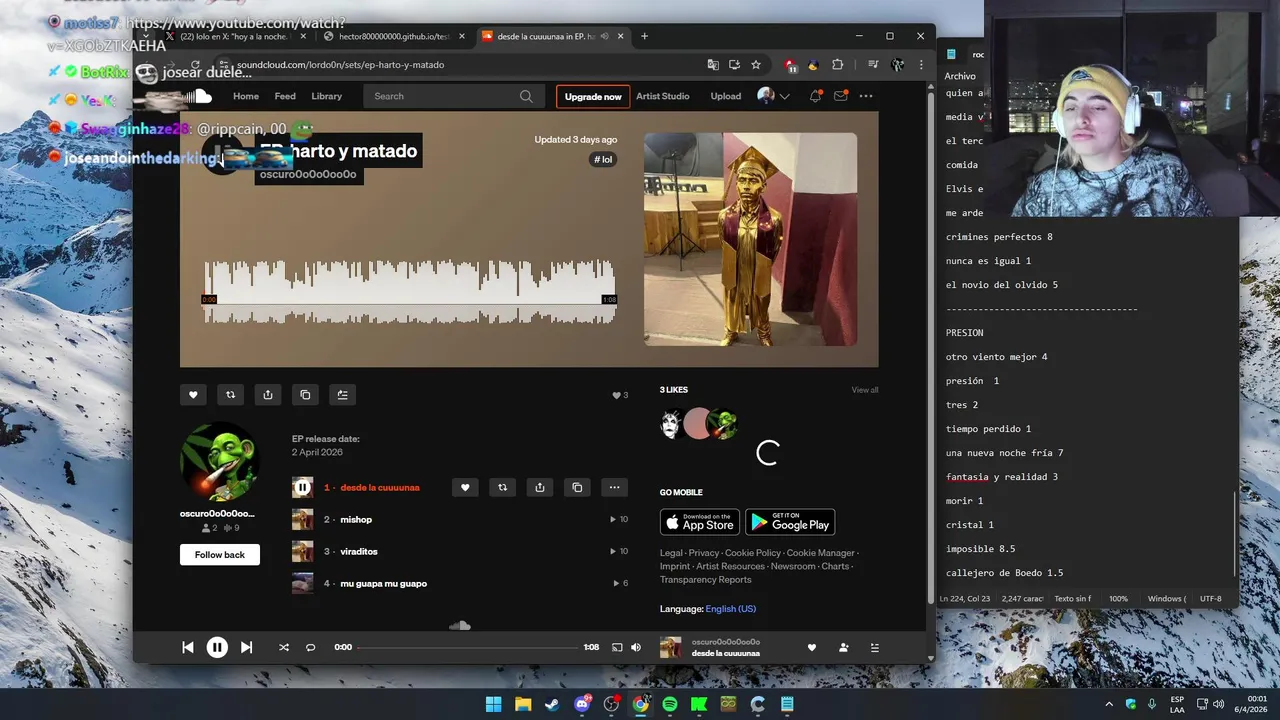Click the waveform to seek in track
This screenshot has width=1280, height=720.
coord(409,291)
